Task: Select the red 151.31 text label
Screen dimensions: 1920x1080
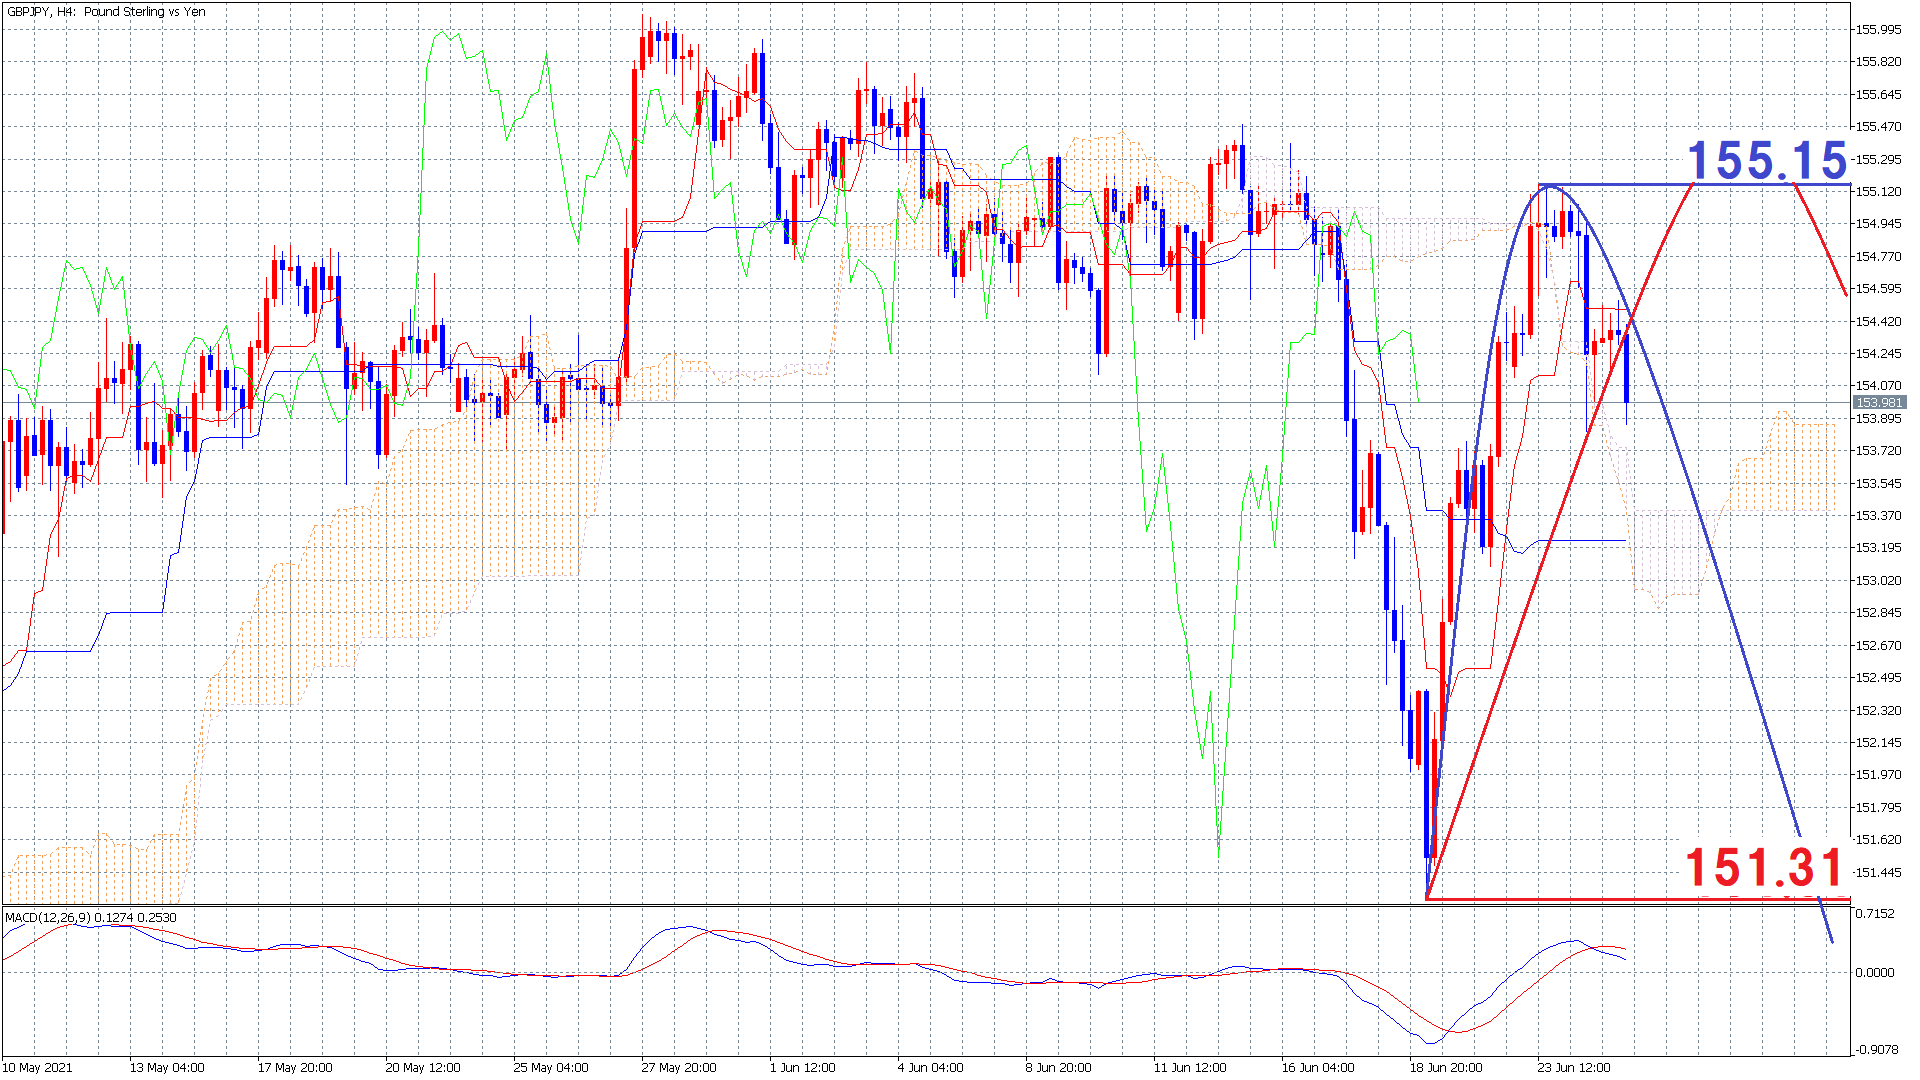Action: [x=1763, y=867]
